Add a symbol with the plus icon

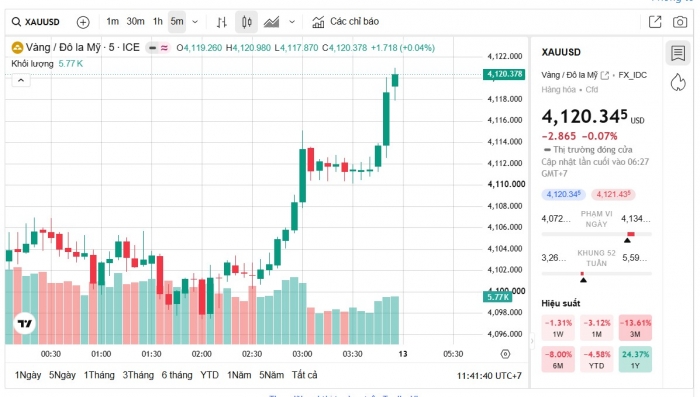83,22
